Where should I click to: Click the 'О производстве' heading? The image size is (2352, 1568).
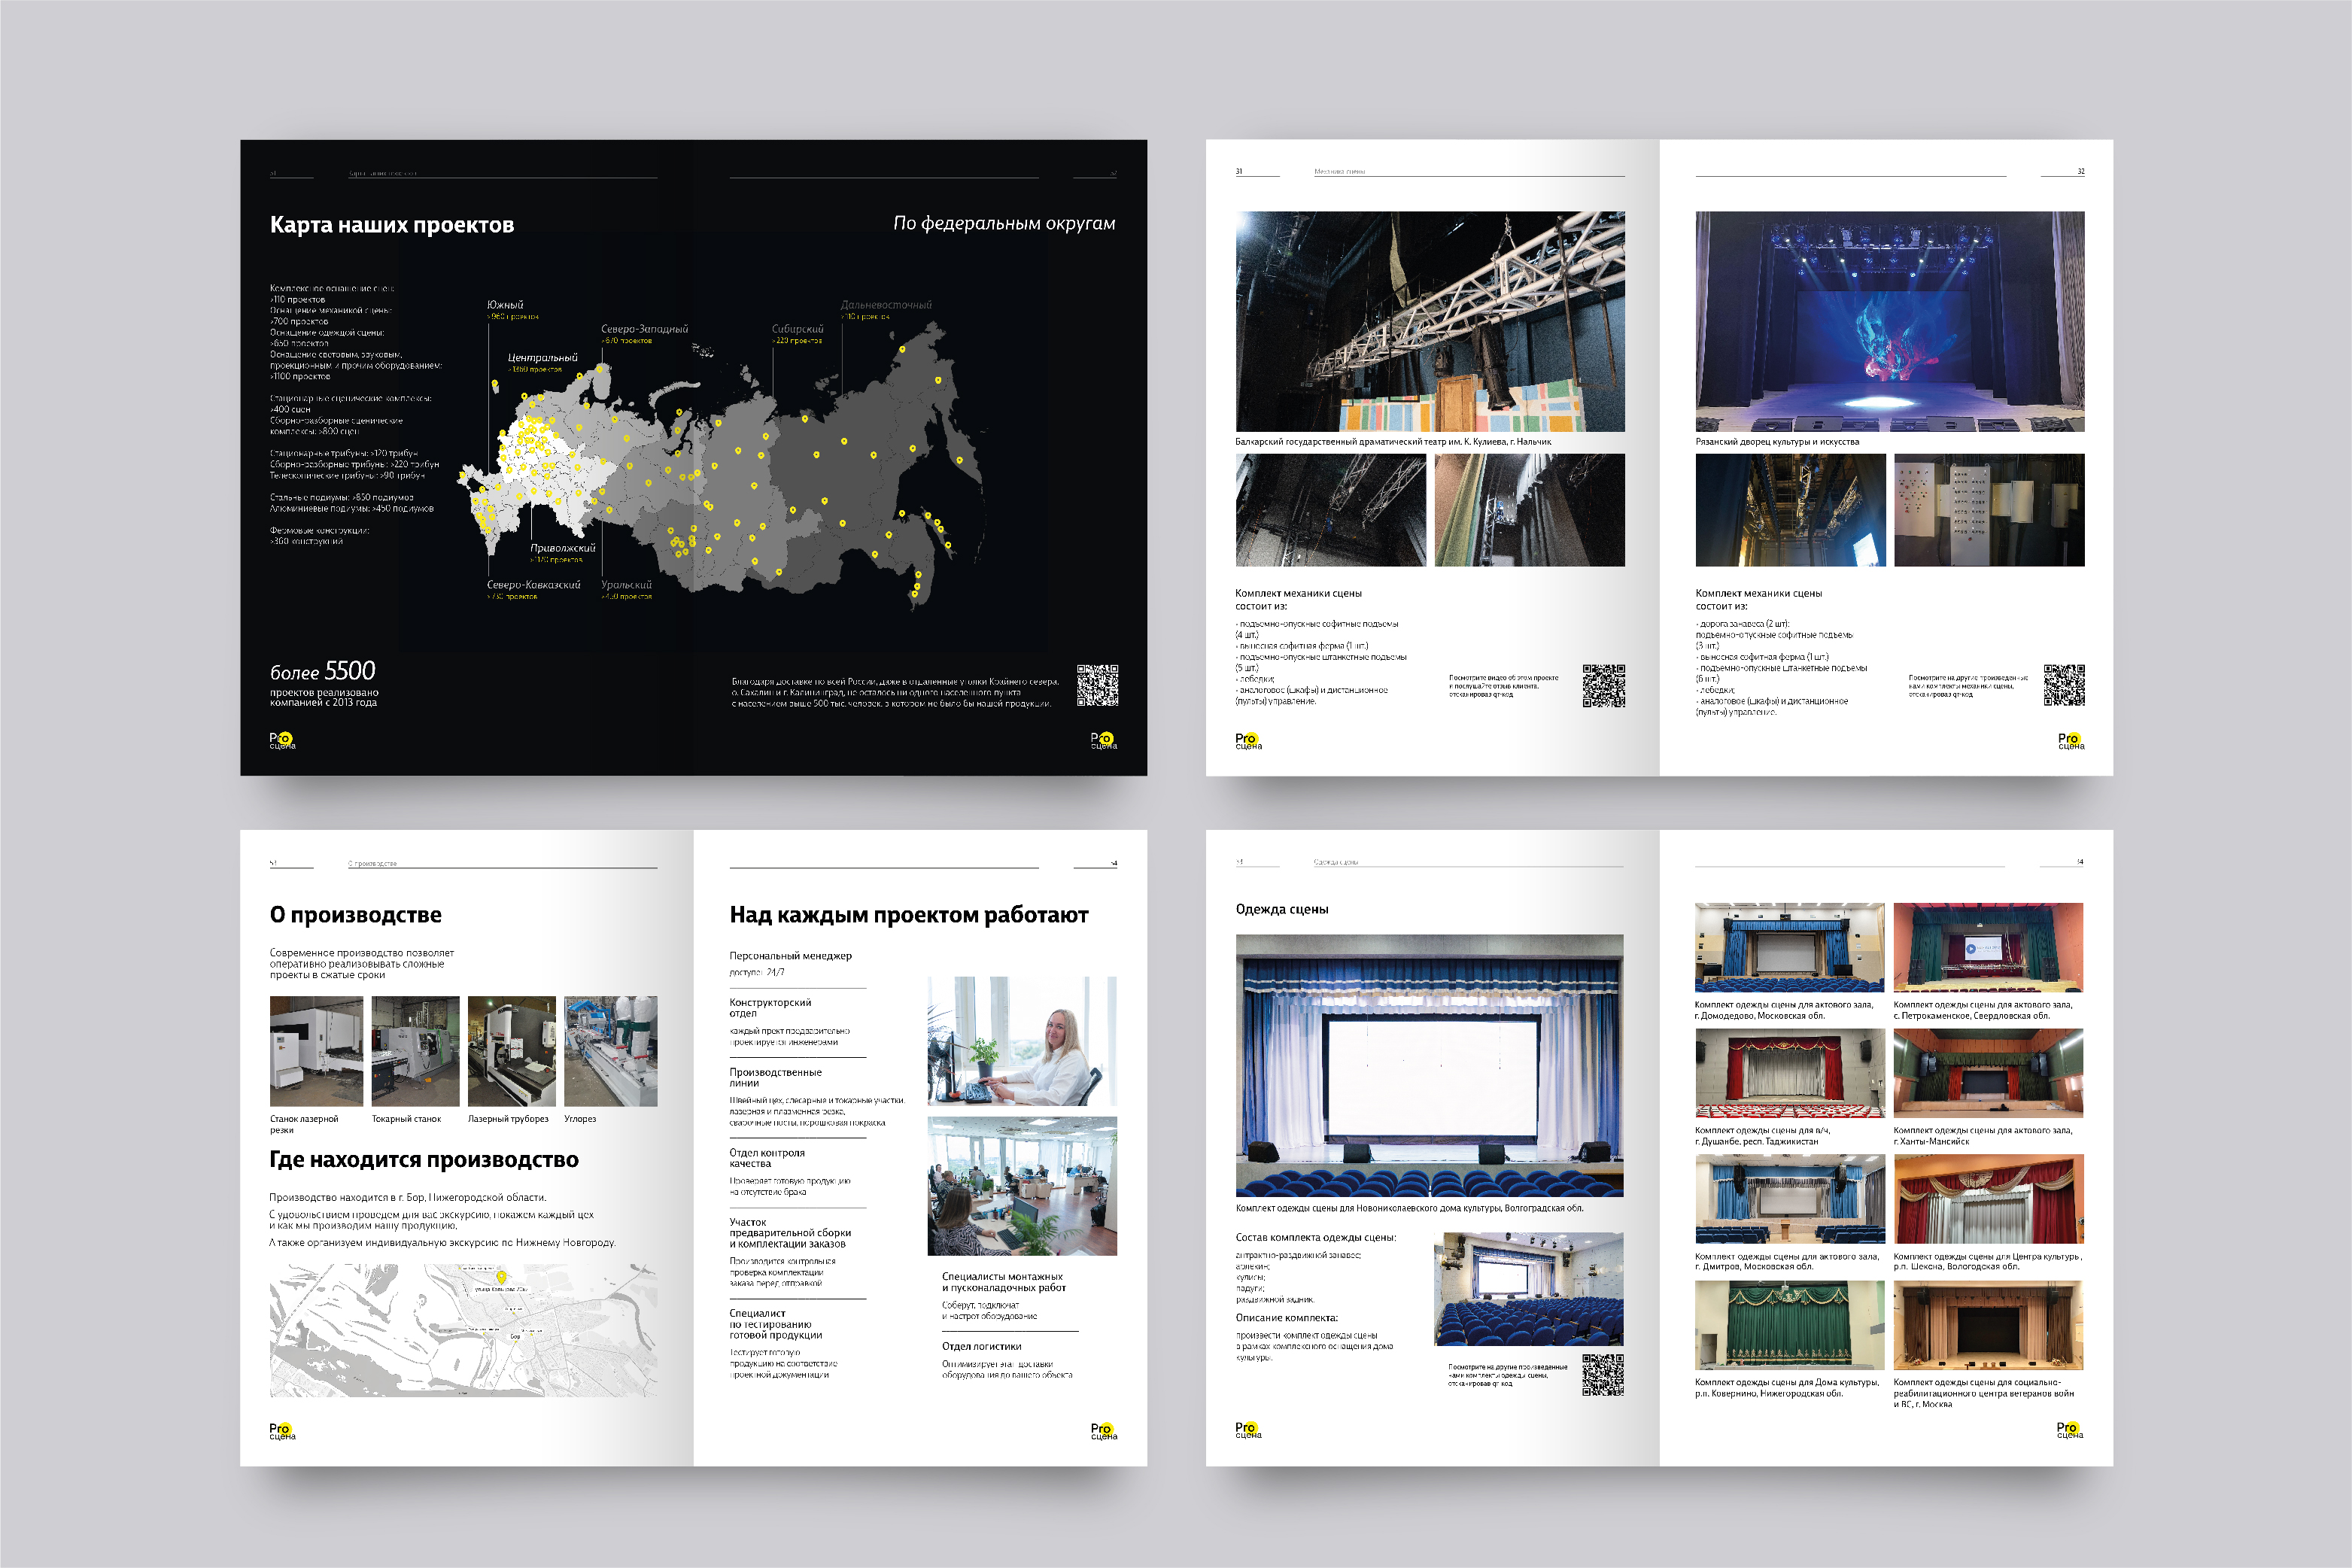pos(355,915)
